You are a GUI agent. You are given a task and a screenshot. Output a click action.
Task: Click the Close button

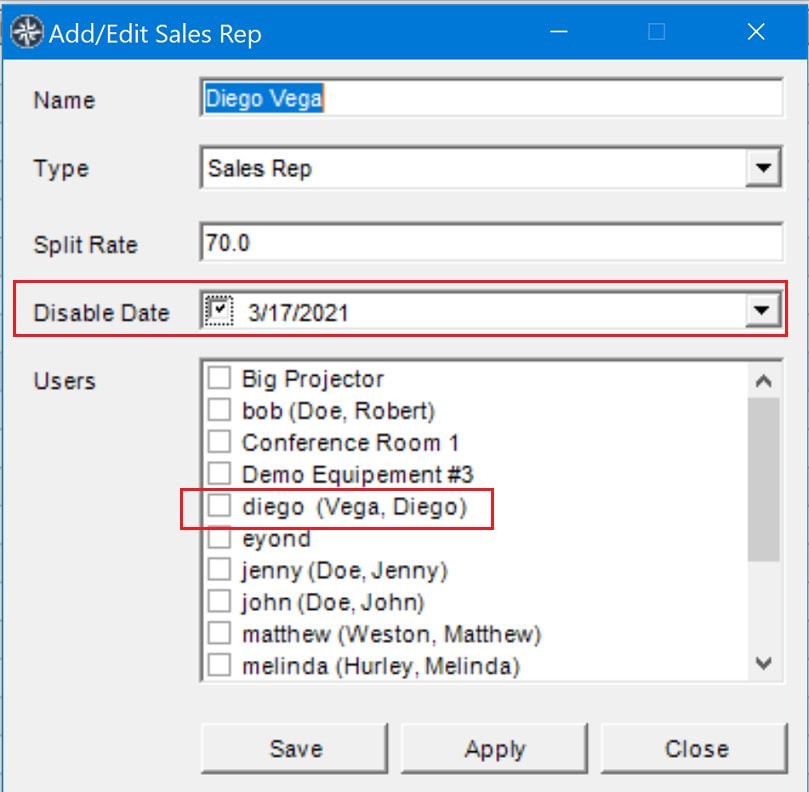pos(694,749)
